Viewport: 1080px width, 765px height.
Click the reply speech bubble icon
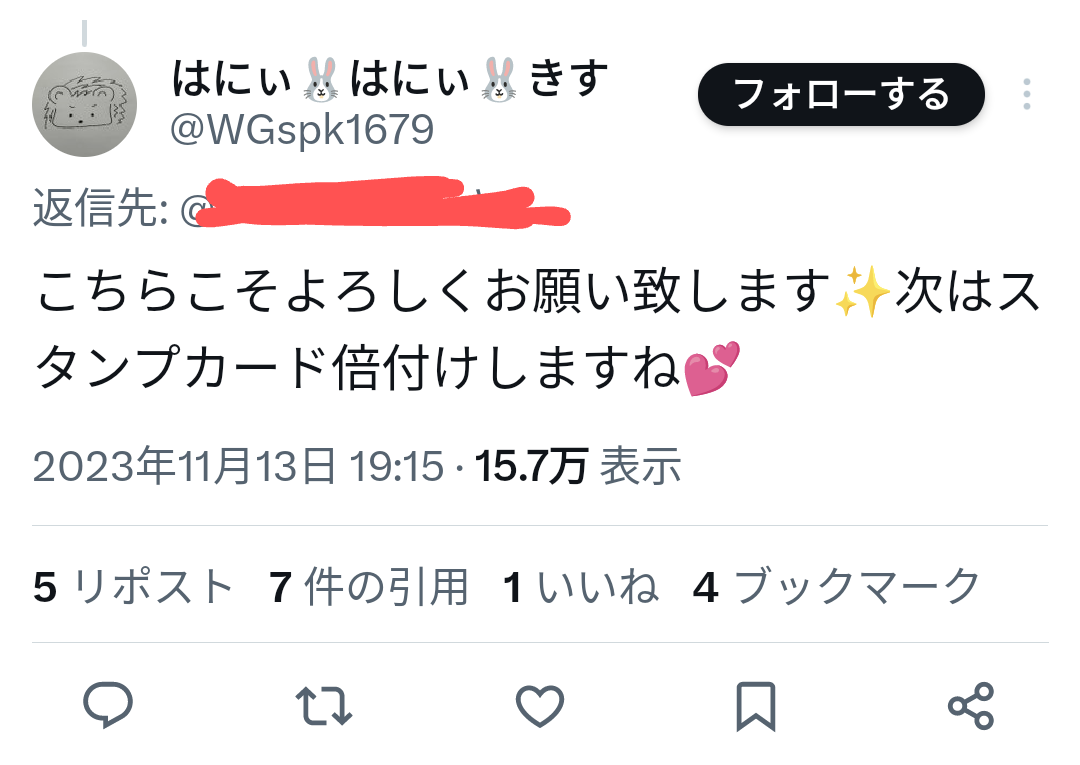click(x=107, y=705)
